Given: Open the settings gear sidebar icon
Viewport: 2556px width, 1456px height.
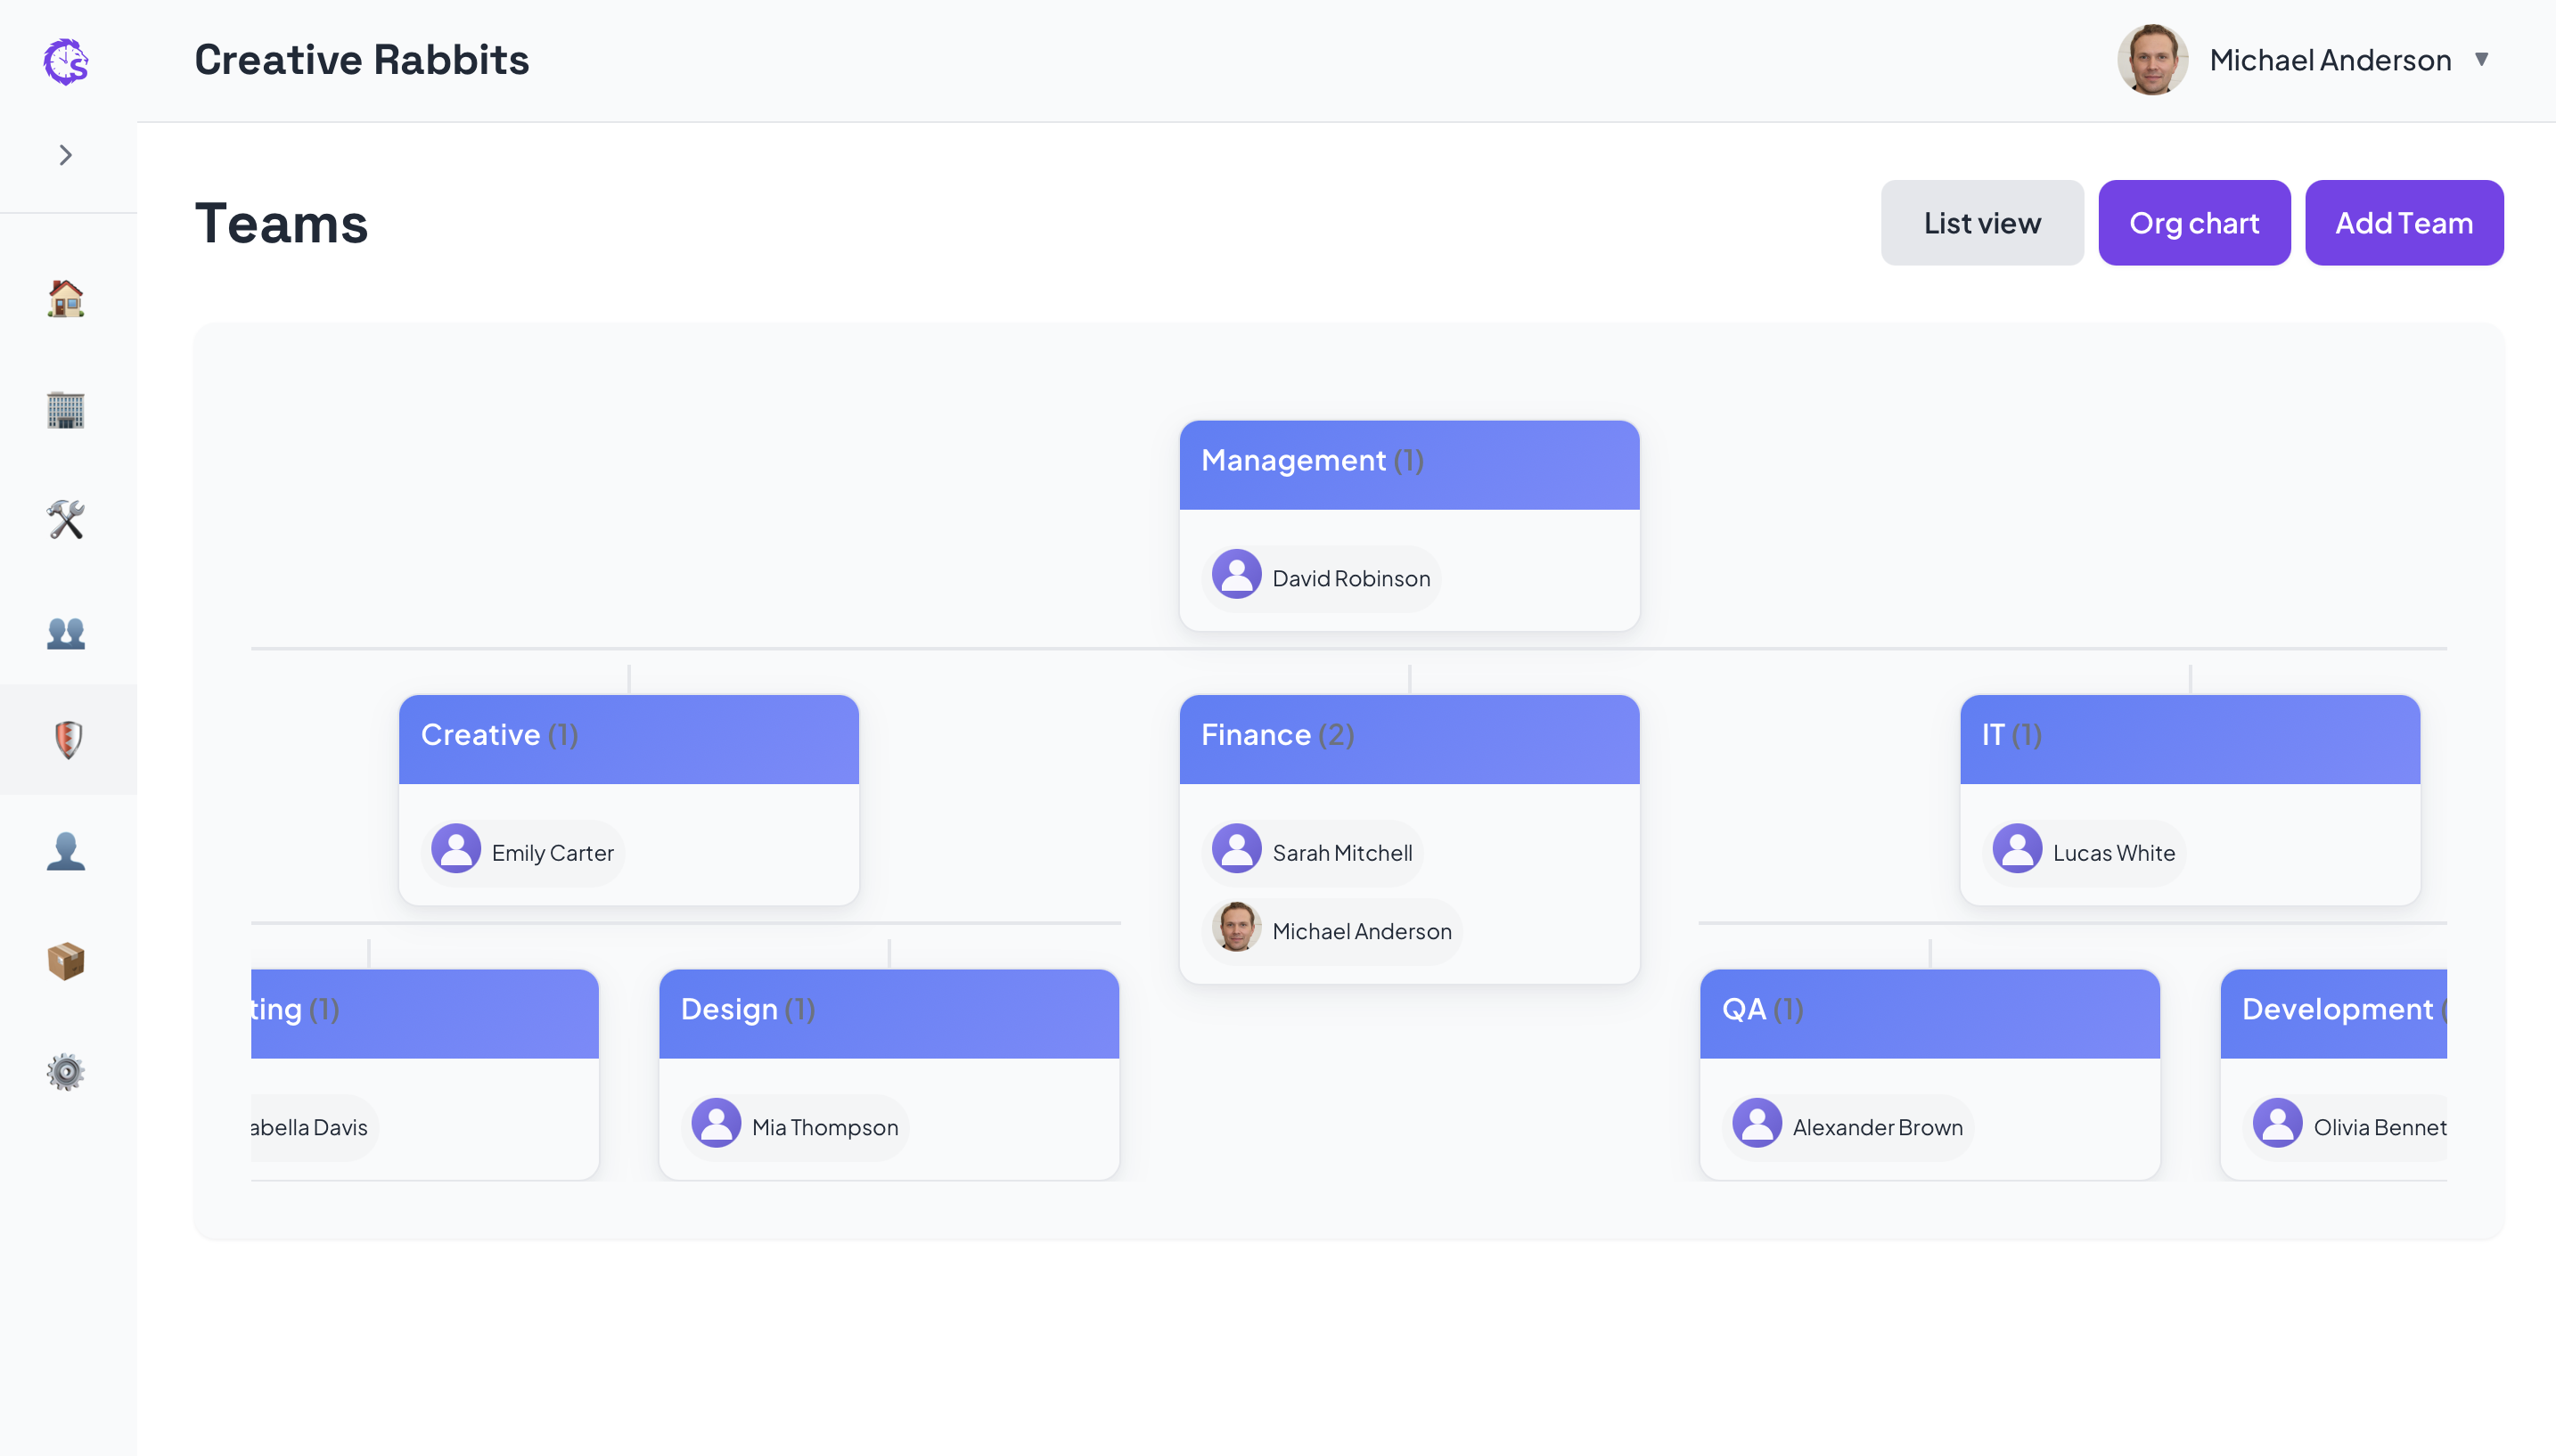Looking at the screenshot, I should coord(66,1072).
